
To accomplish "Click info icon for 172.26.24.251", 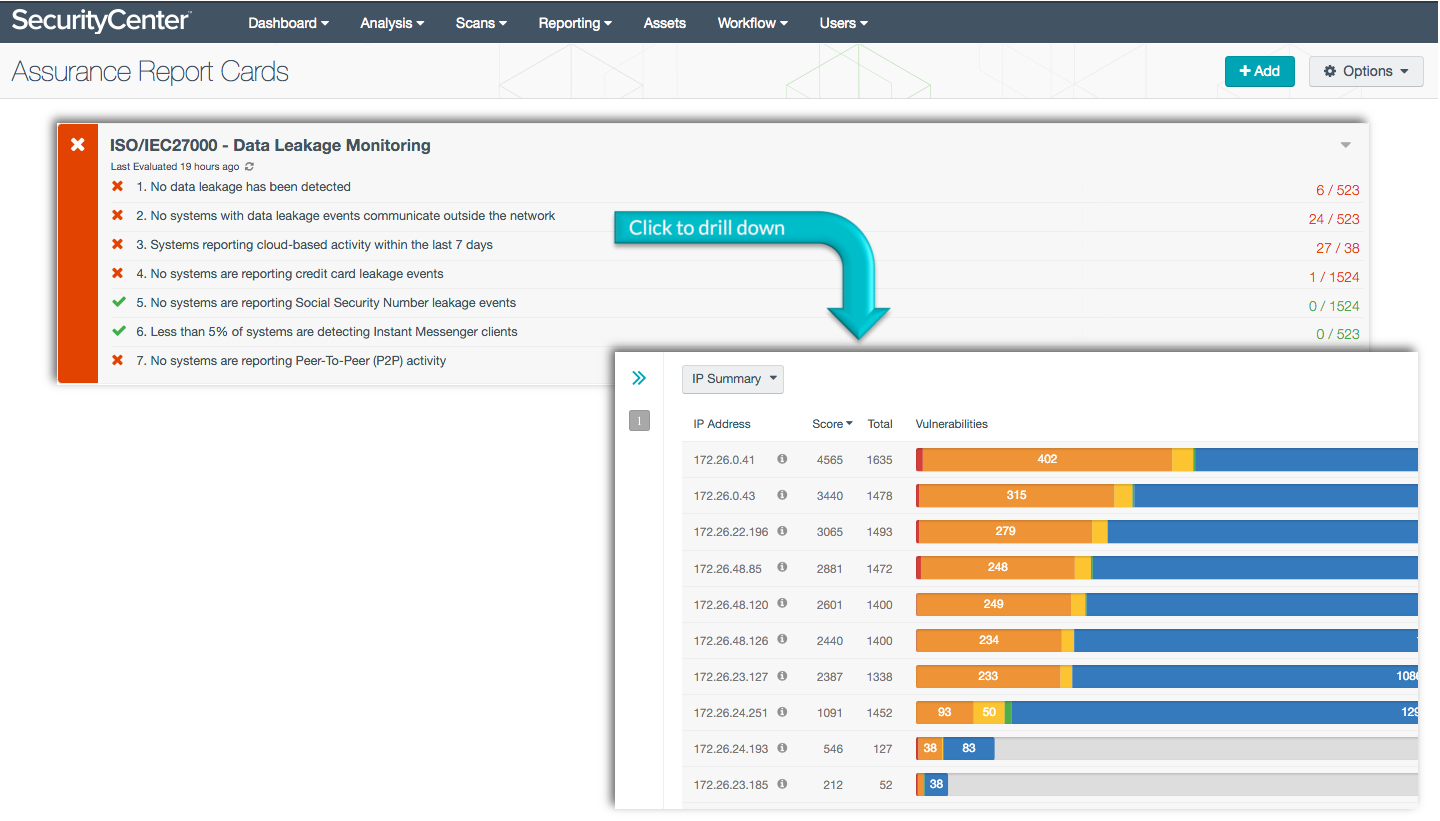I will (782, 712).
